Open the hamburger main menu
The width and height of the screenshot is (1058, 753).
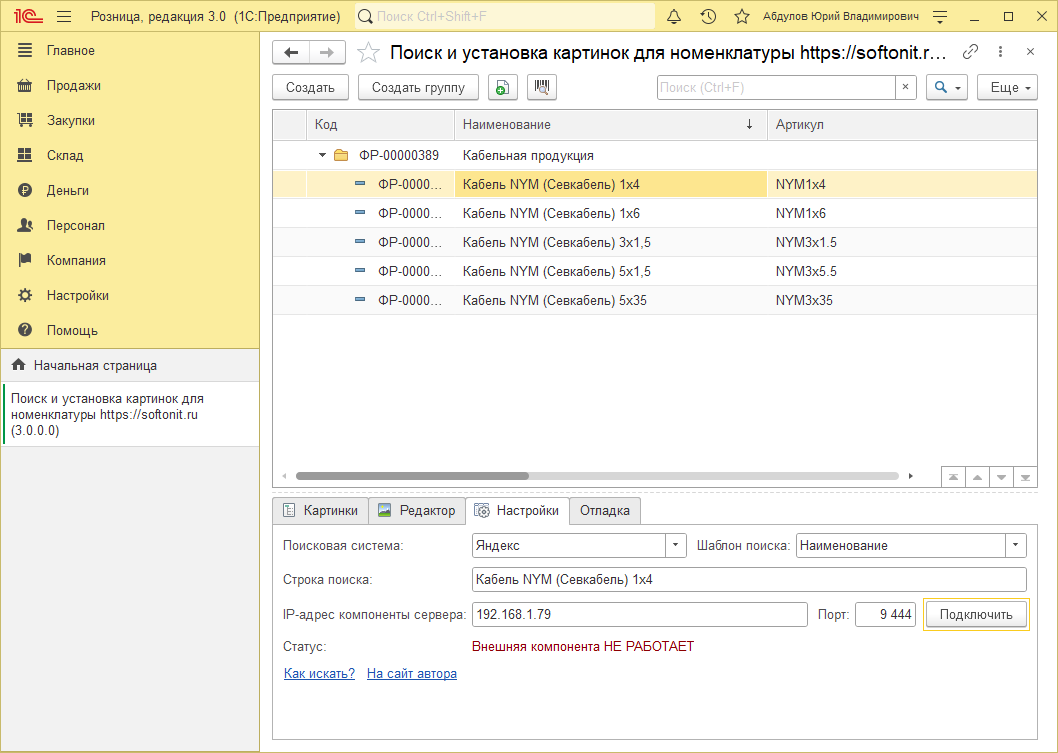(64, 17)
